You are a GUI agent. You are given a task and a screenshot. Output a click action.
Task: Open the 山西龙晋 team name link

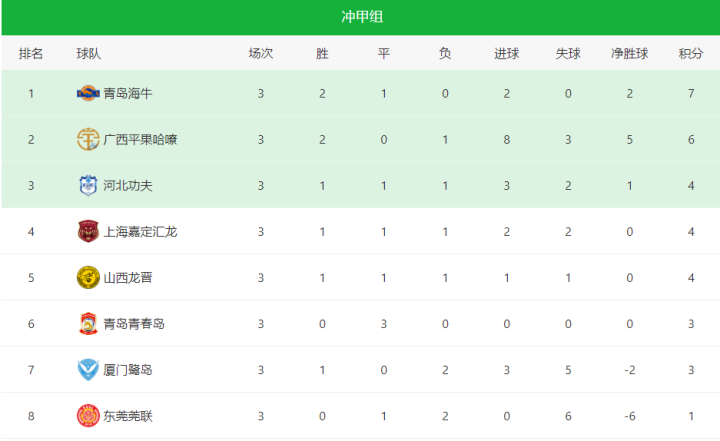(128, 278)
